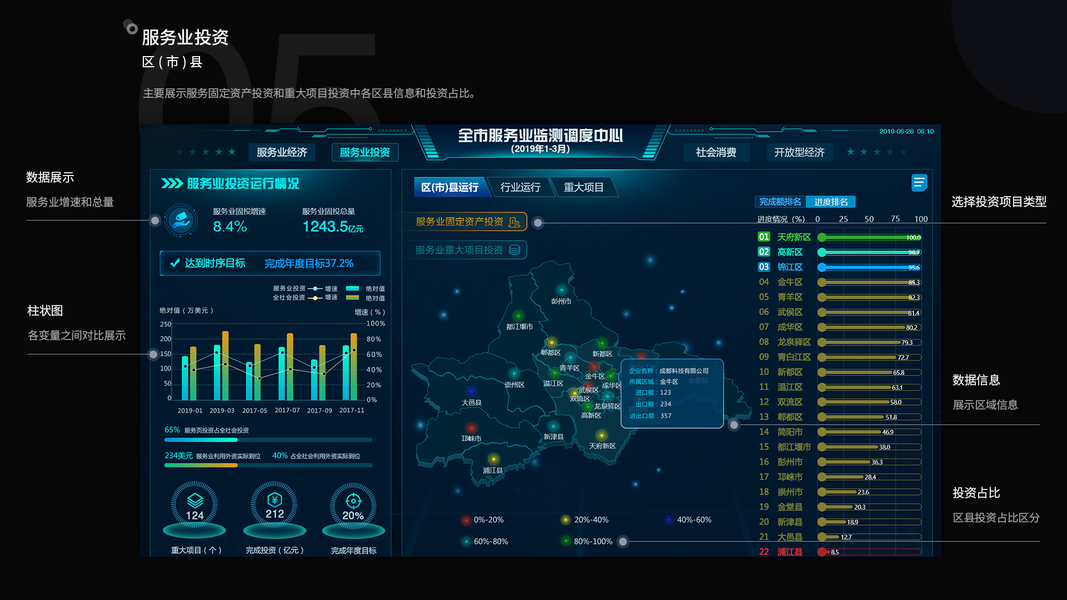Viewport: 1067px width, 600px height.
Task: Click the teal 龙泉驿区 map marker
Action: (607, 396)
